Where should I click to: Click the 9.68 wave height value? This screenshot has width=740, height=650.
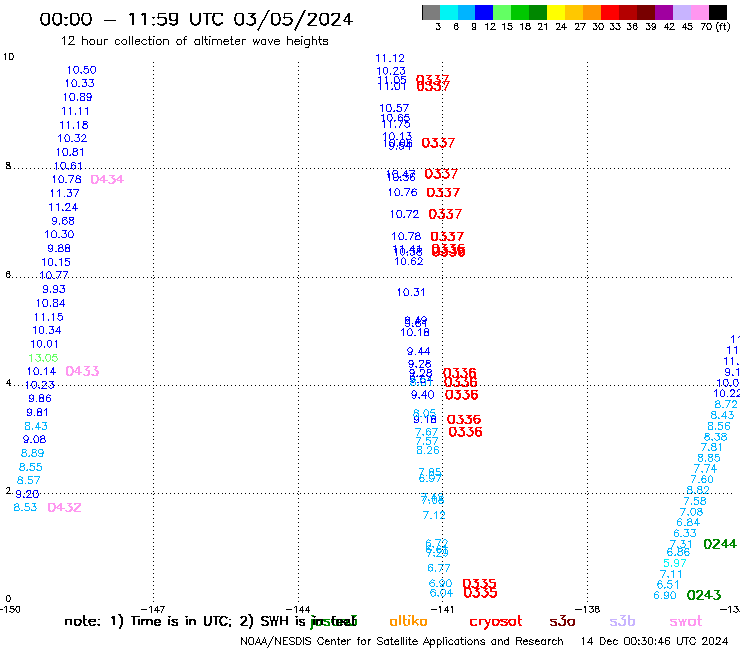point(63,221)
